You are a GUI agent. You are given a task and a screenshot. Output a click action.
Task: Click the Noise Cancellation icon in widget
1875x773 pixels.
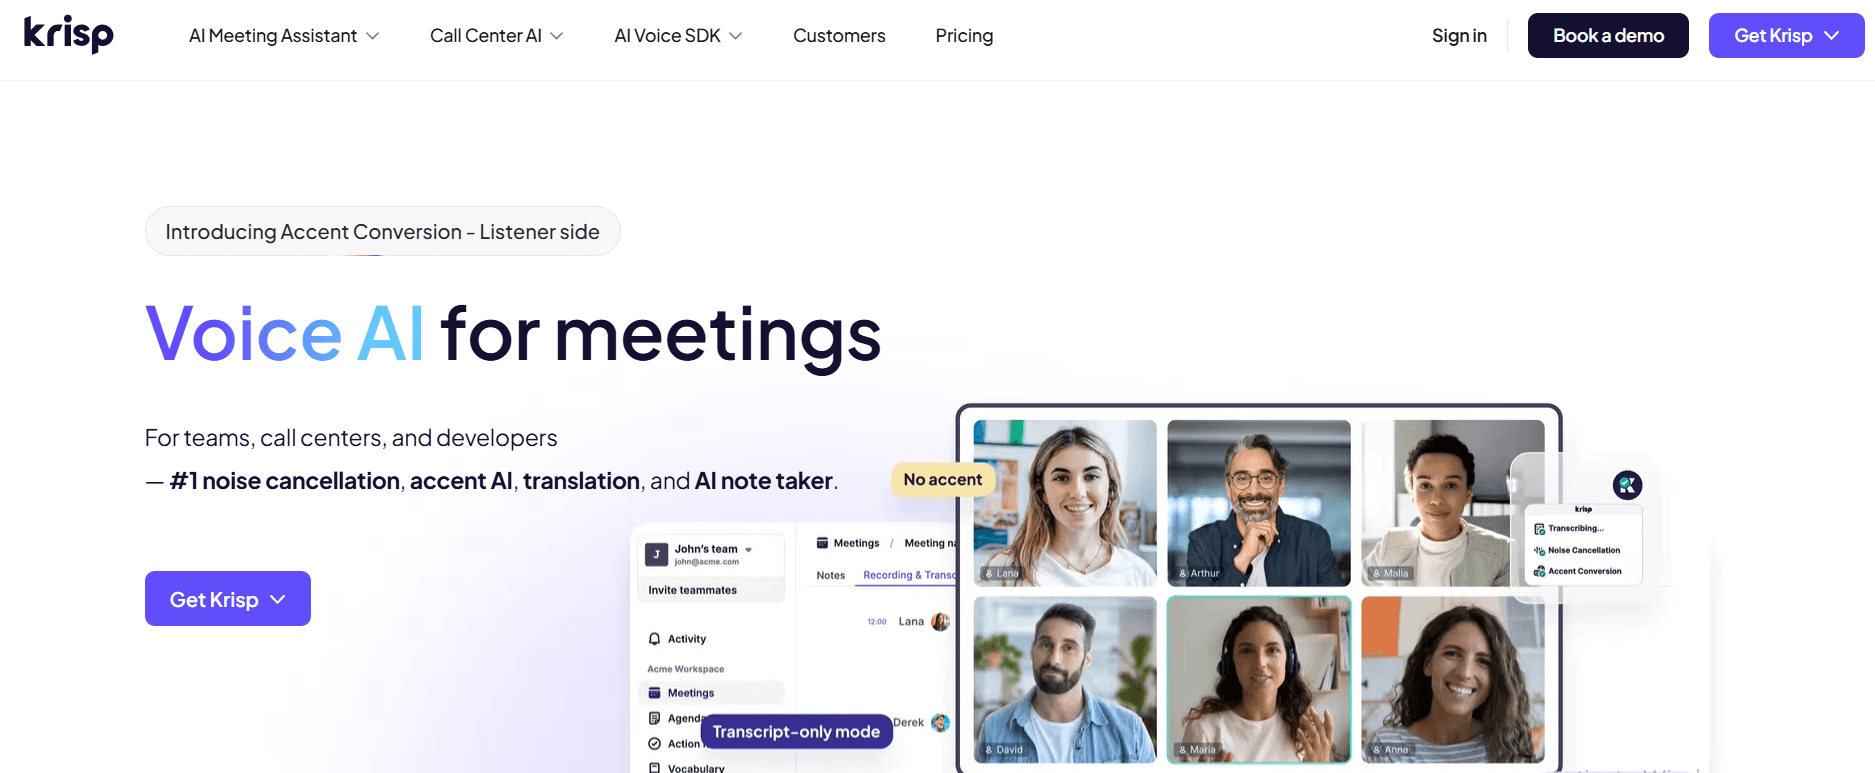(x=1540, y=551)
